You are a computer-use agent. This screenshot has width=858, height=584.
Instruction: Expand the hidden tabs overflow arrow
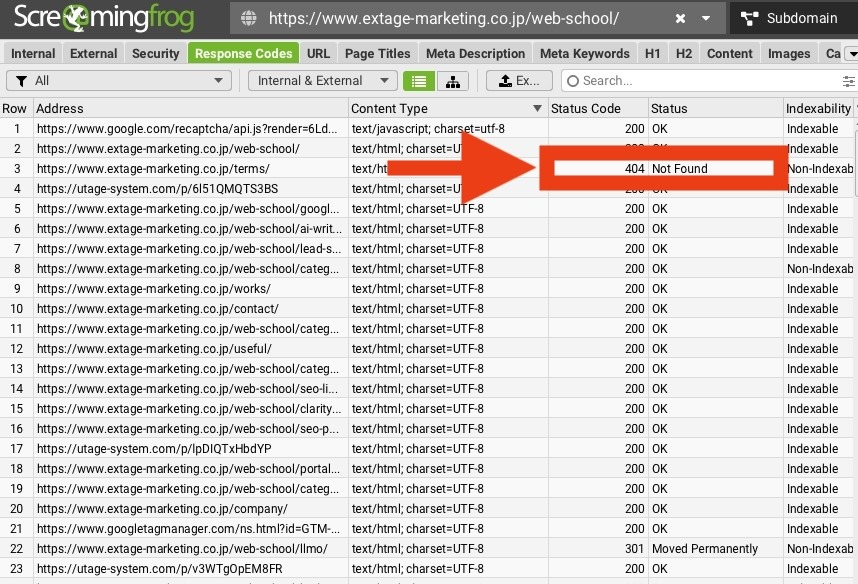[851, 54]
